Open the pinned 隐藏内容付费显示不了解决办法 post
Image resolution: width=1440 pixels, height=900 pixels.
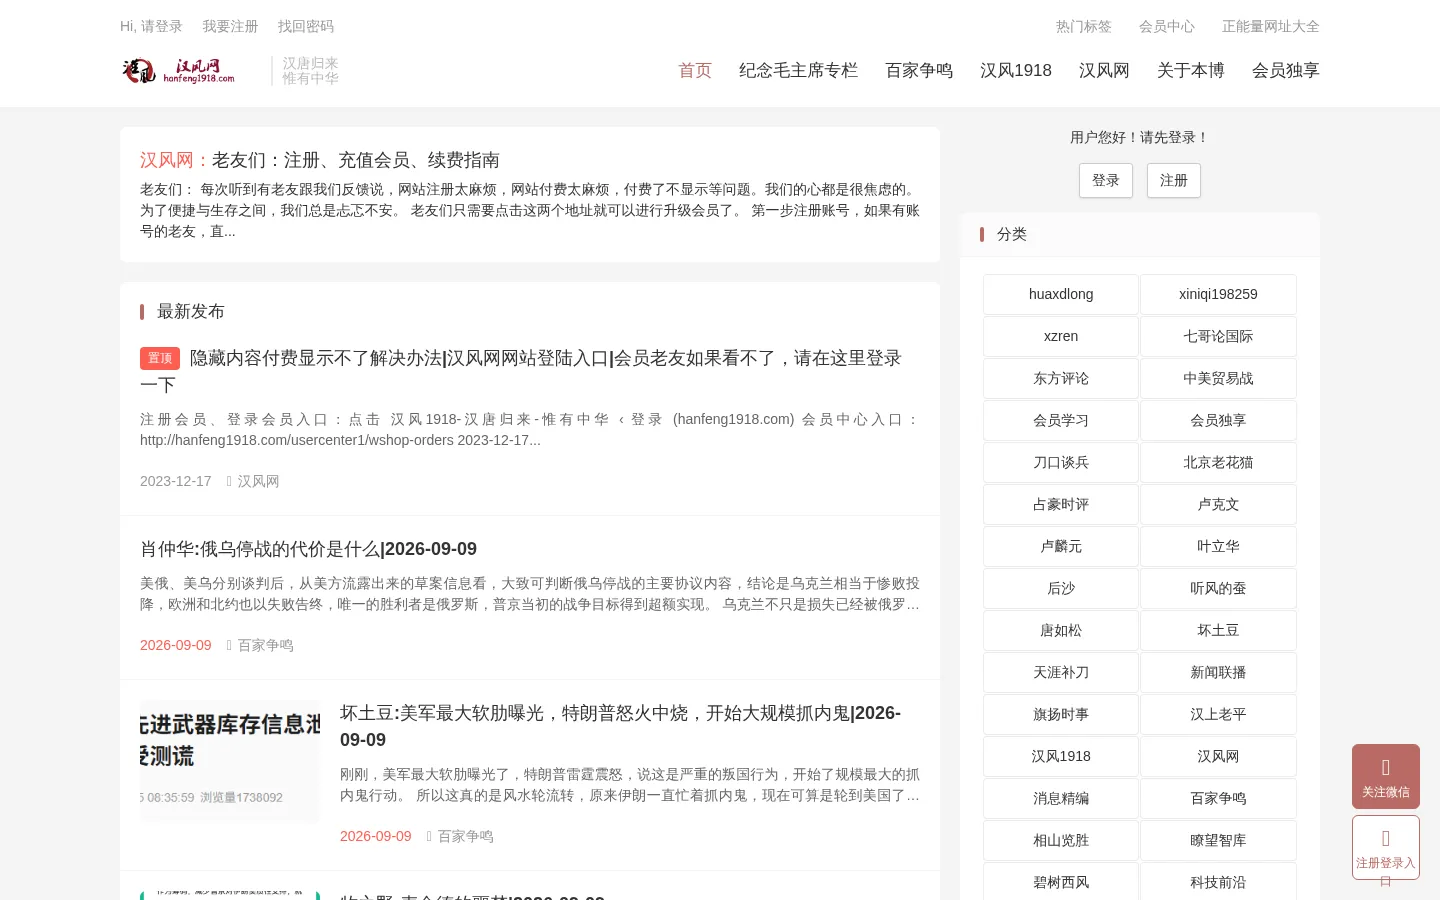click(x=521, y=371)
